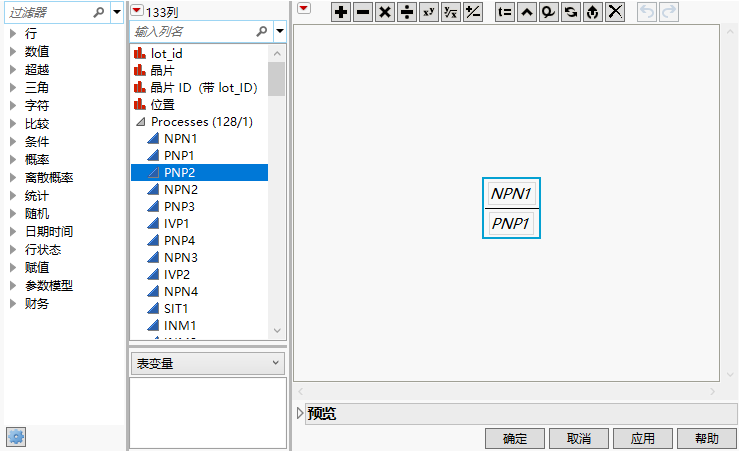Open the dropdown arrow next to 输入列名 search
The image size is (739, 451).
[x=280, y=32]
